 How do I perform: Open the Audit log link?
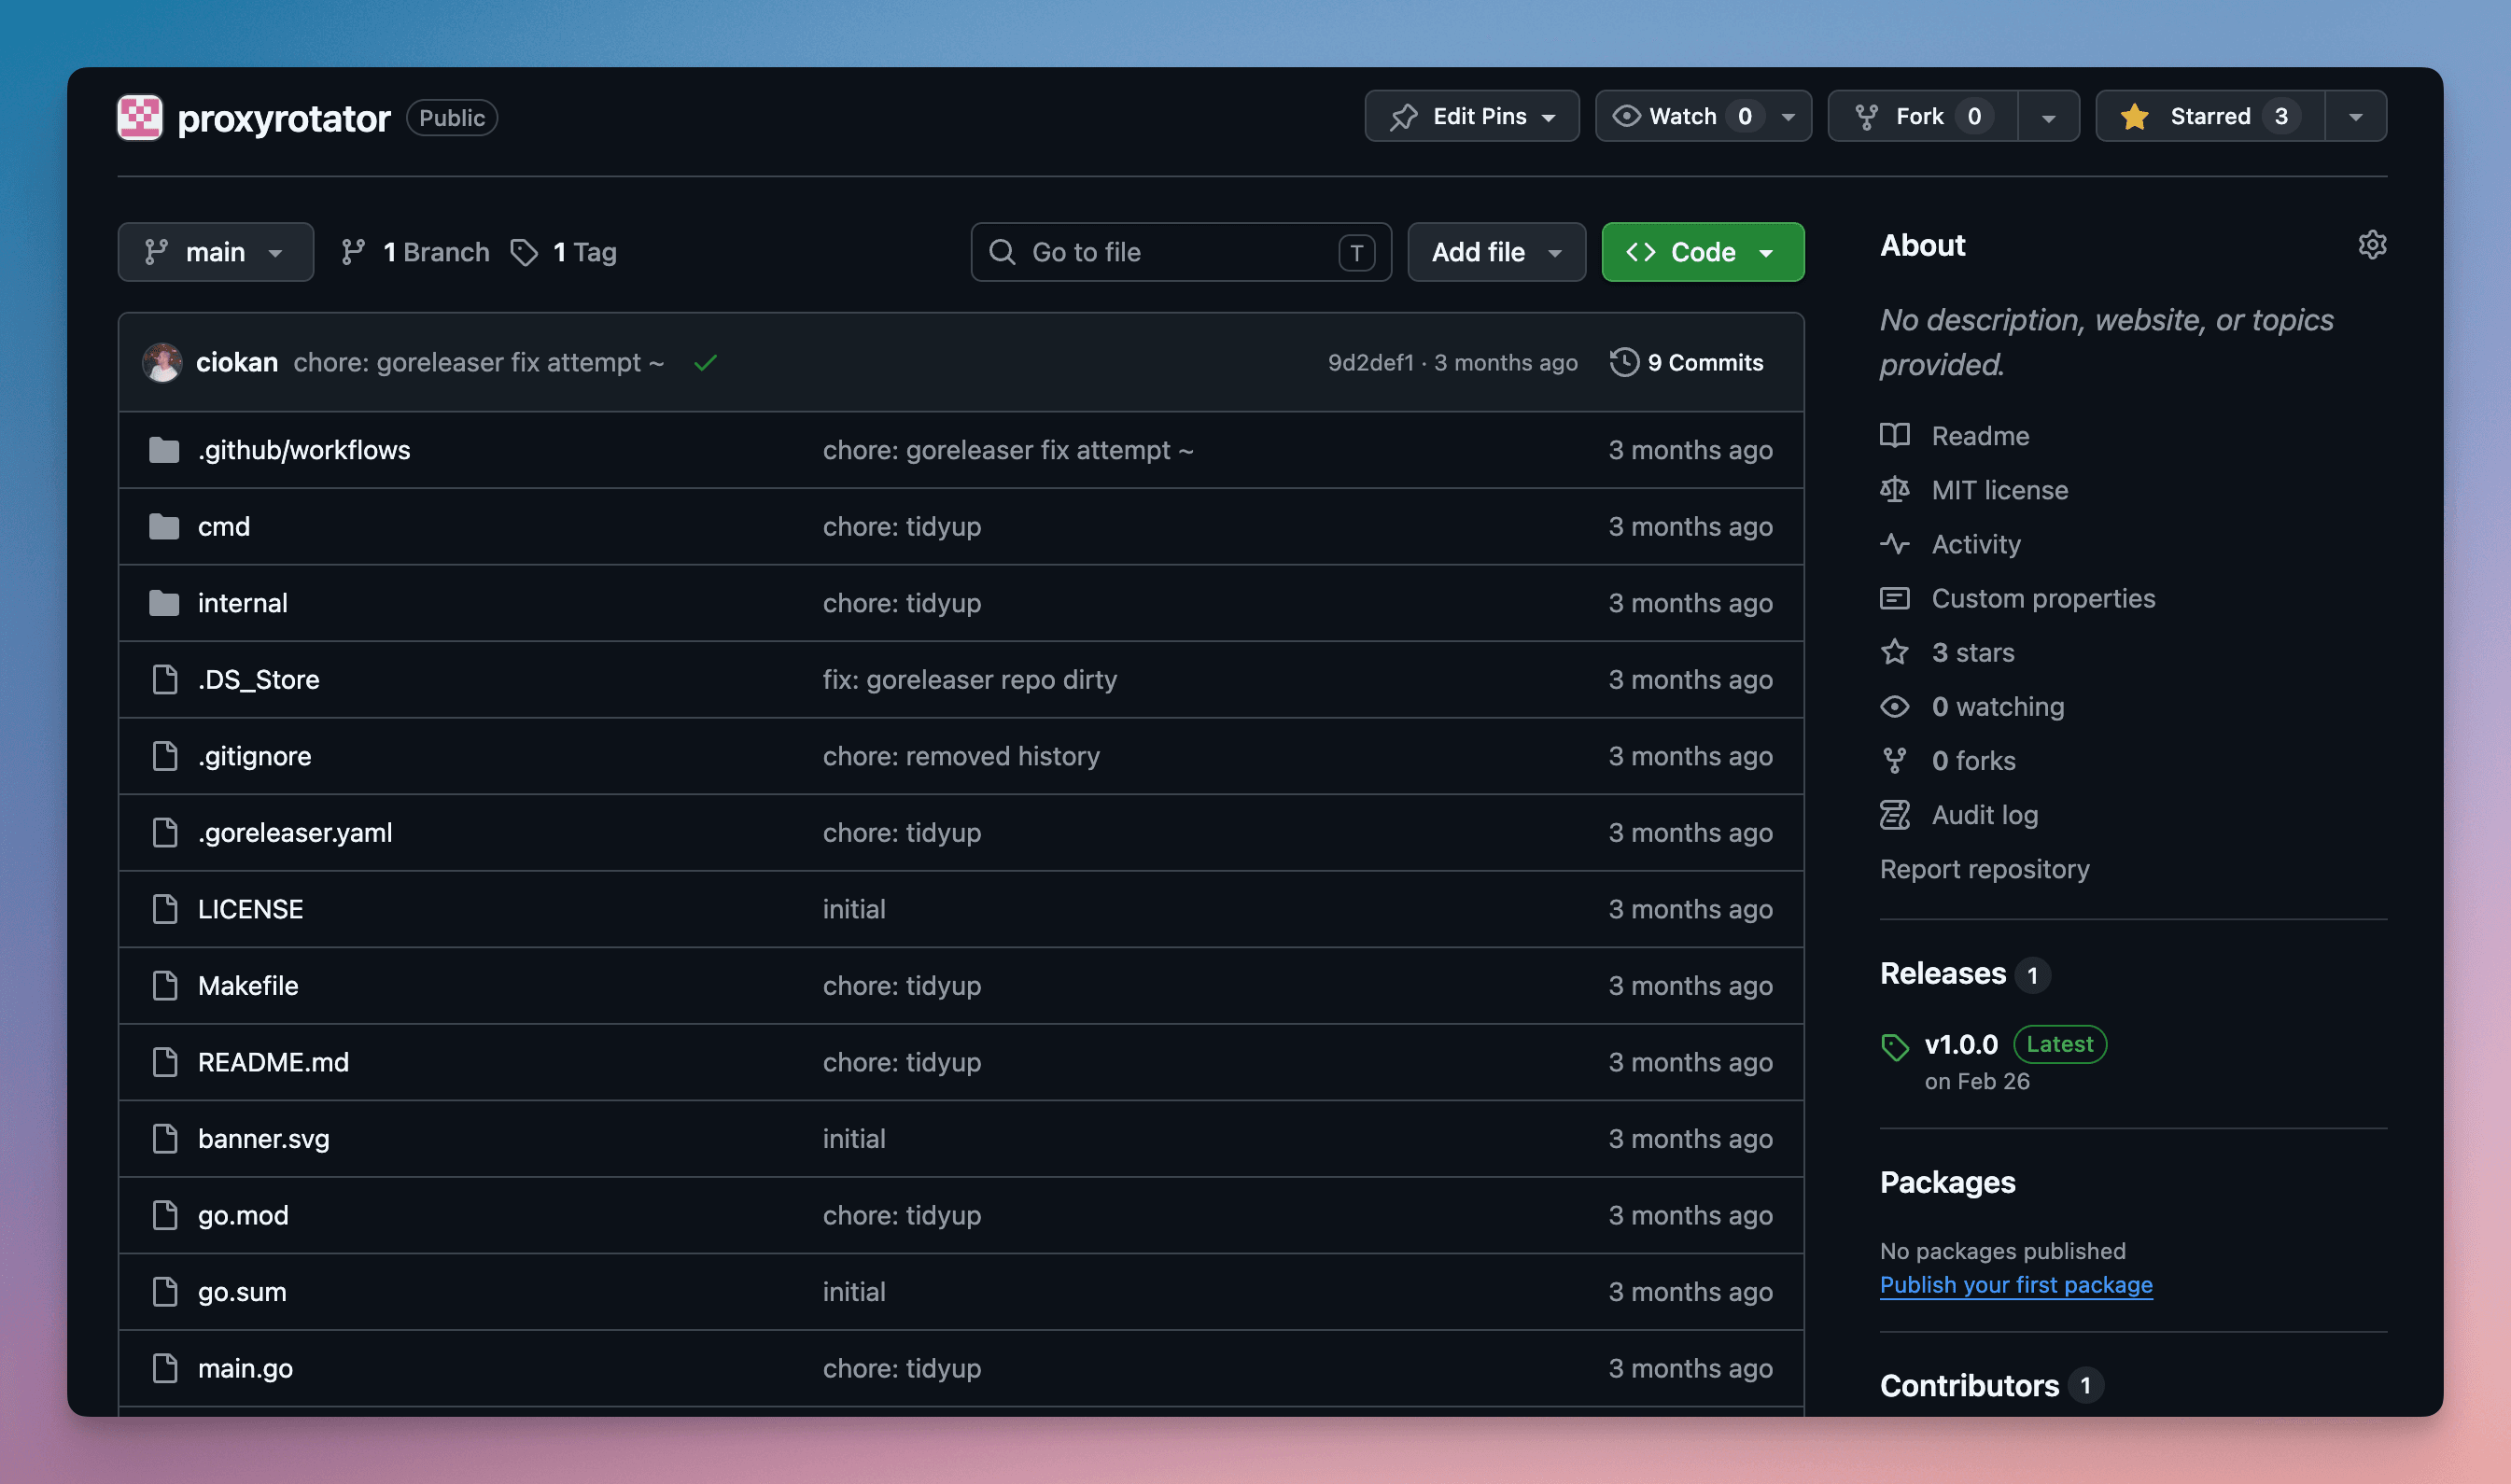click(x=1985, y=815)
